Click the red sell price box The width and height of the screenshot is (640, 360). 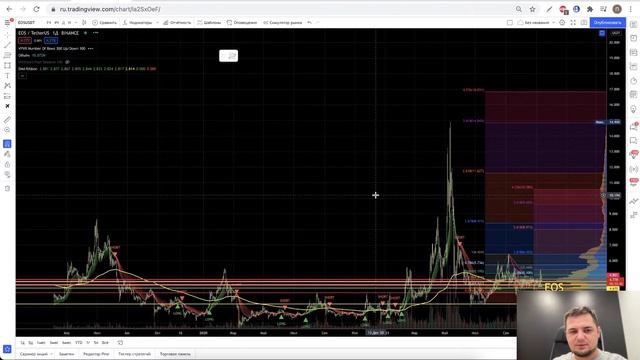tap(25, 40)
